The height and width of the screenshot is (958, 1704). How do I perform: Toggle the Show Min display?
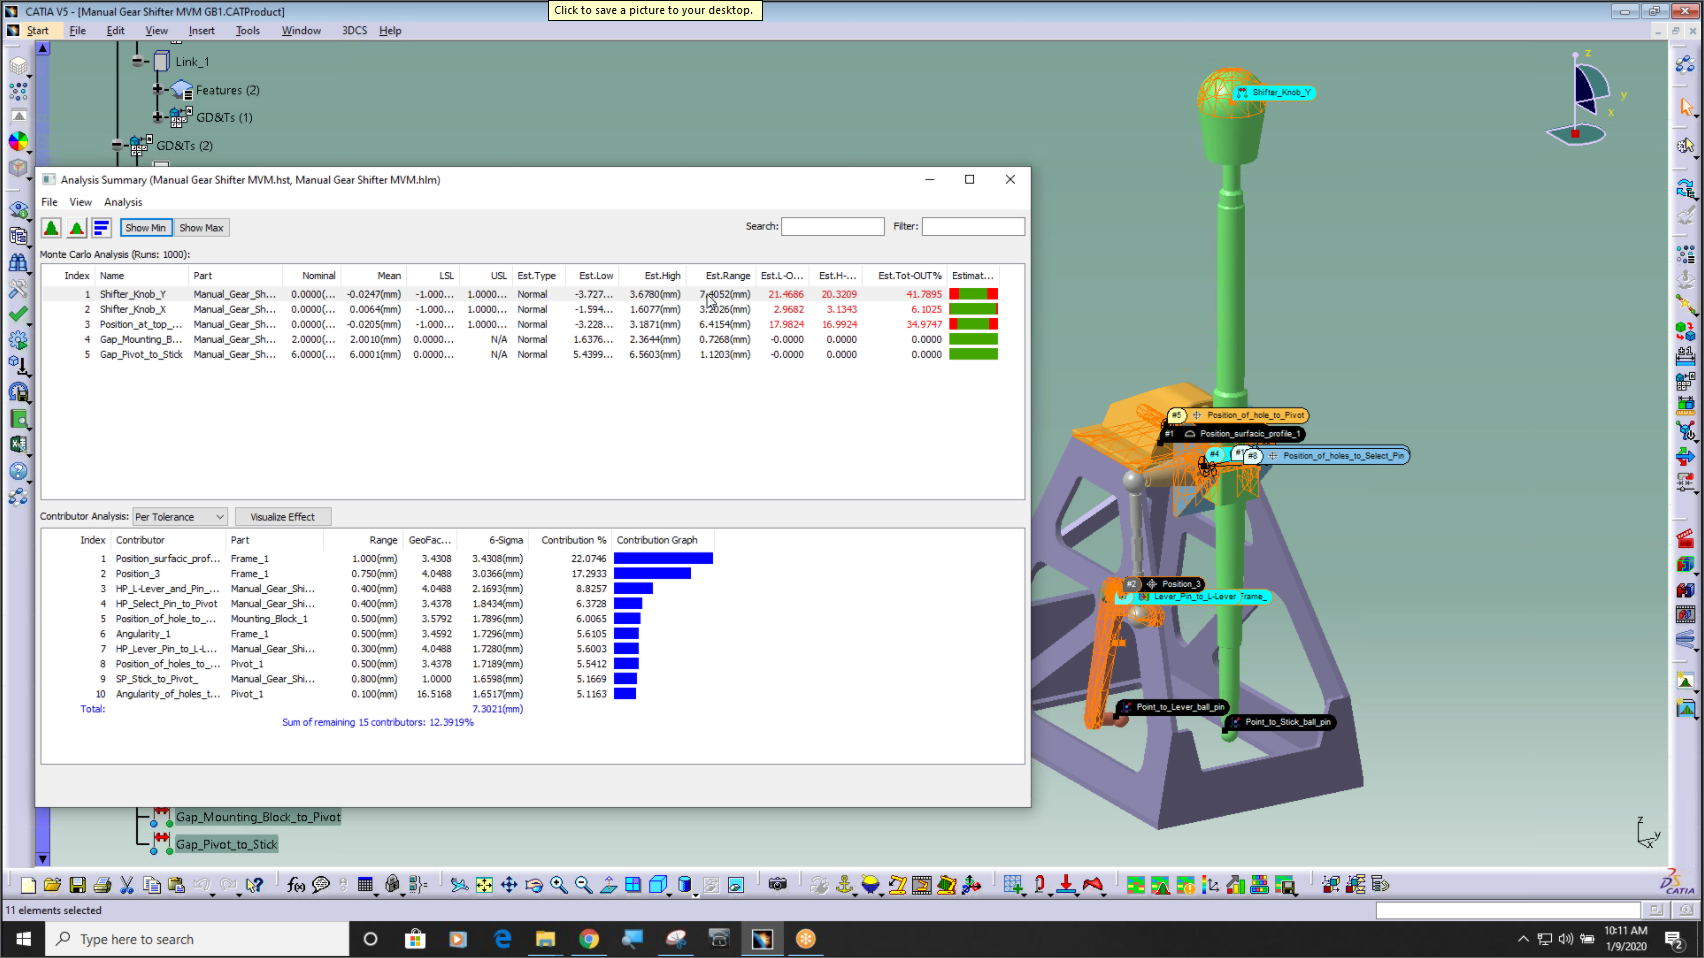click(146, 227)
